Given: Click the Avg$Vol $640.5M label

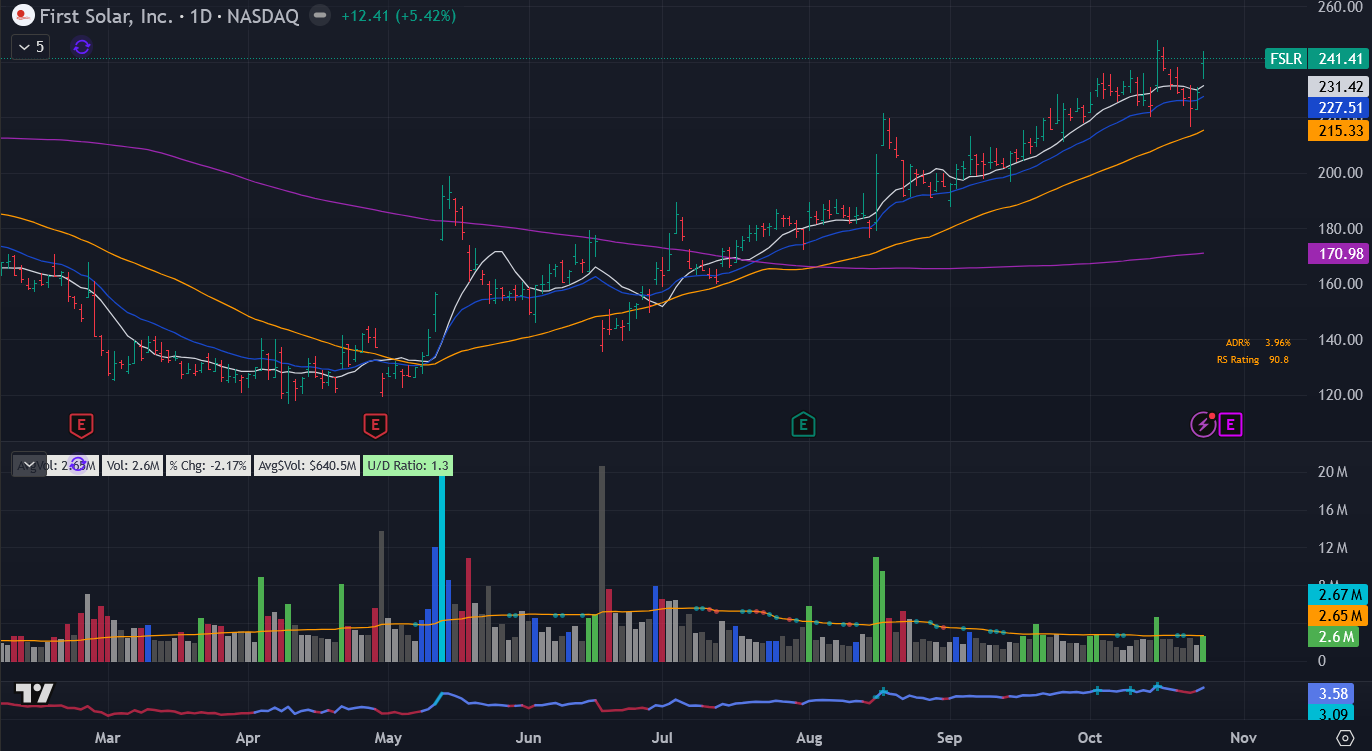Looking at the screenshot, I should coord(307,465).
